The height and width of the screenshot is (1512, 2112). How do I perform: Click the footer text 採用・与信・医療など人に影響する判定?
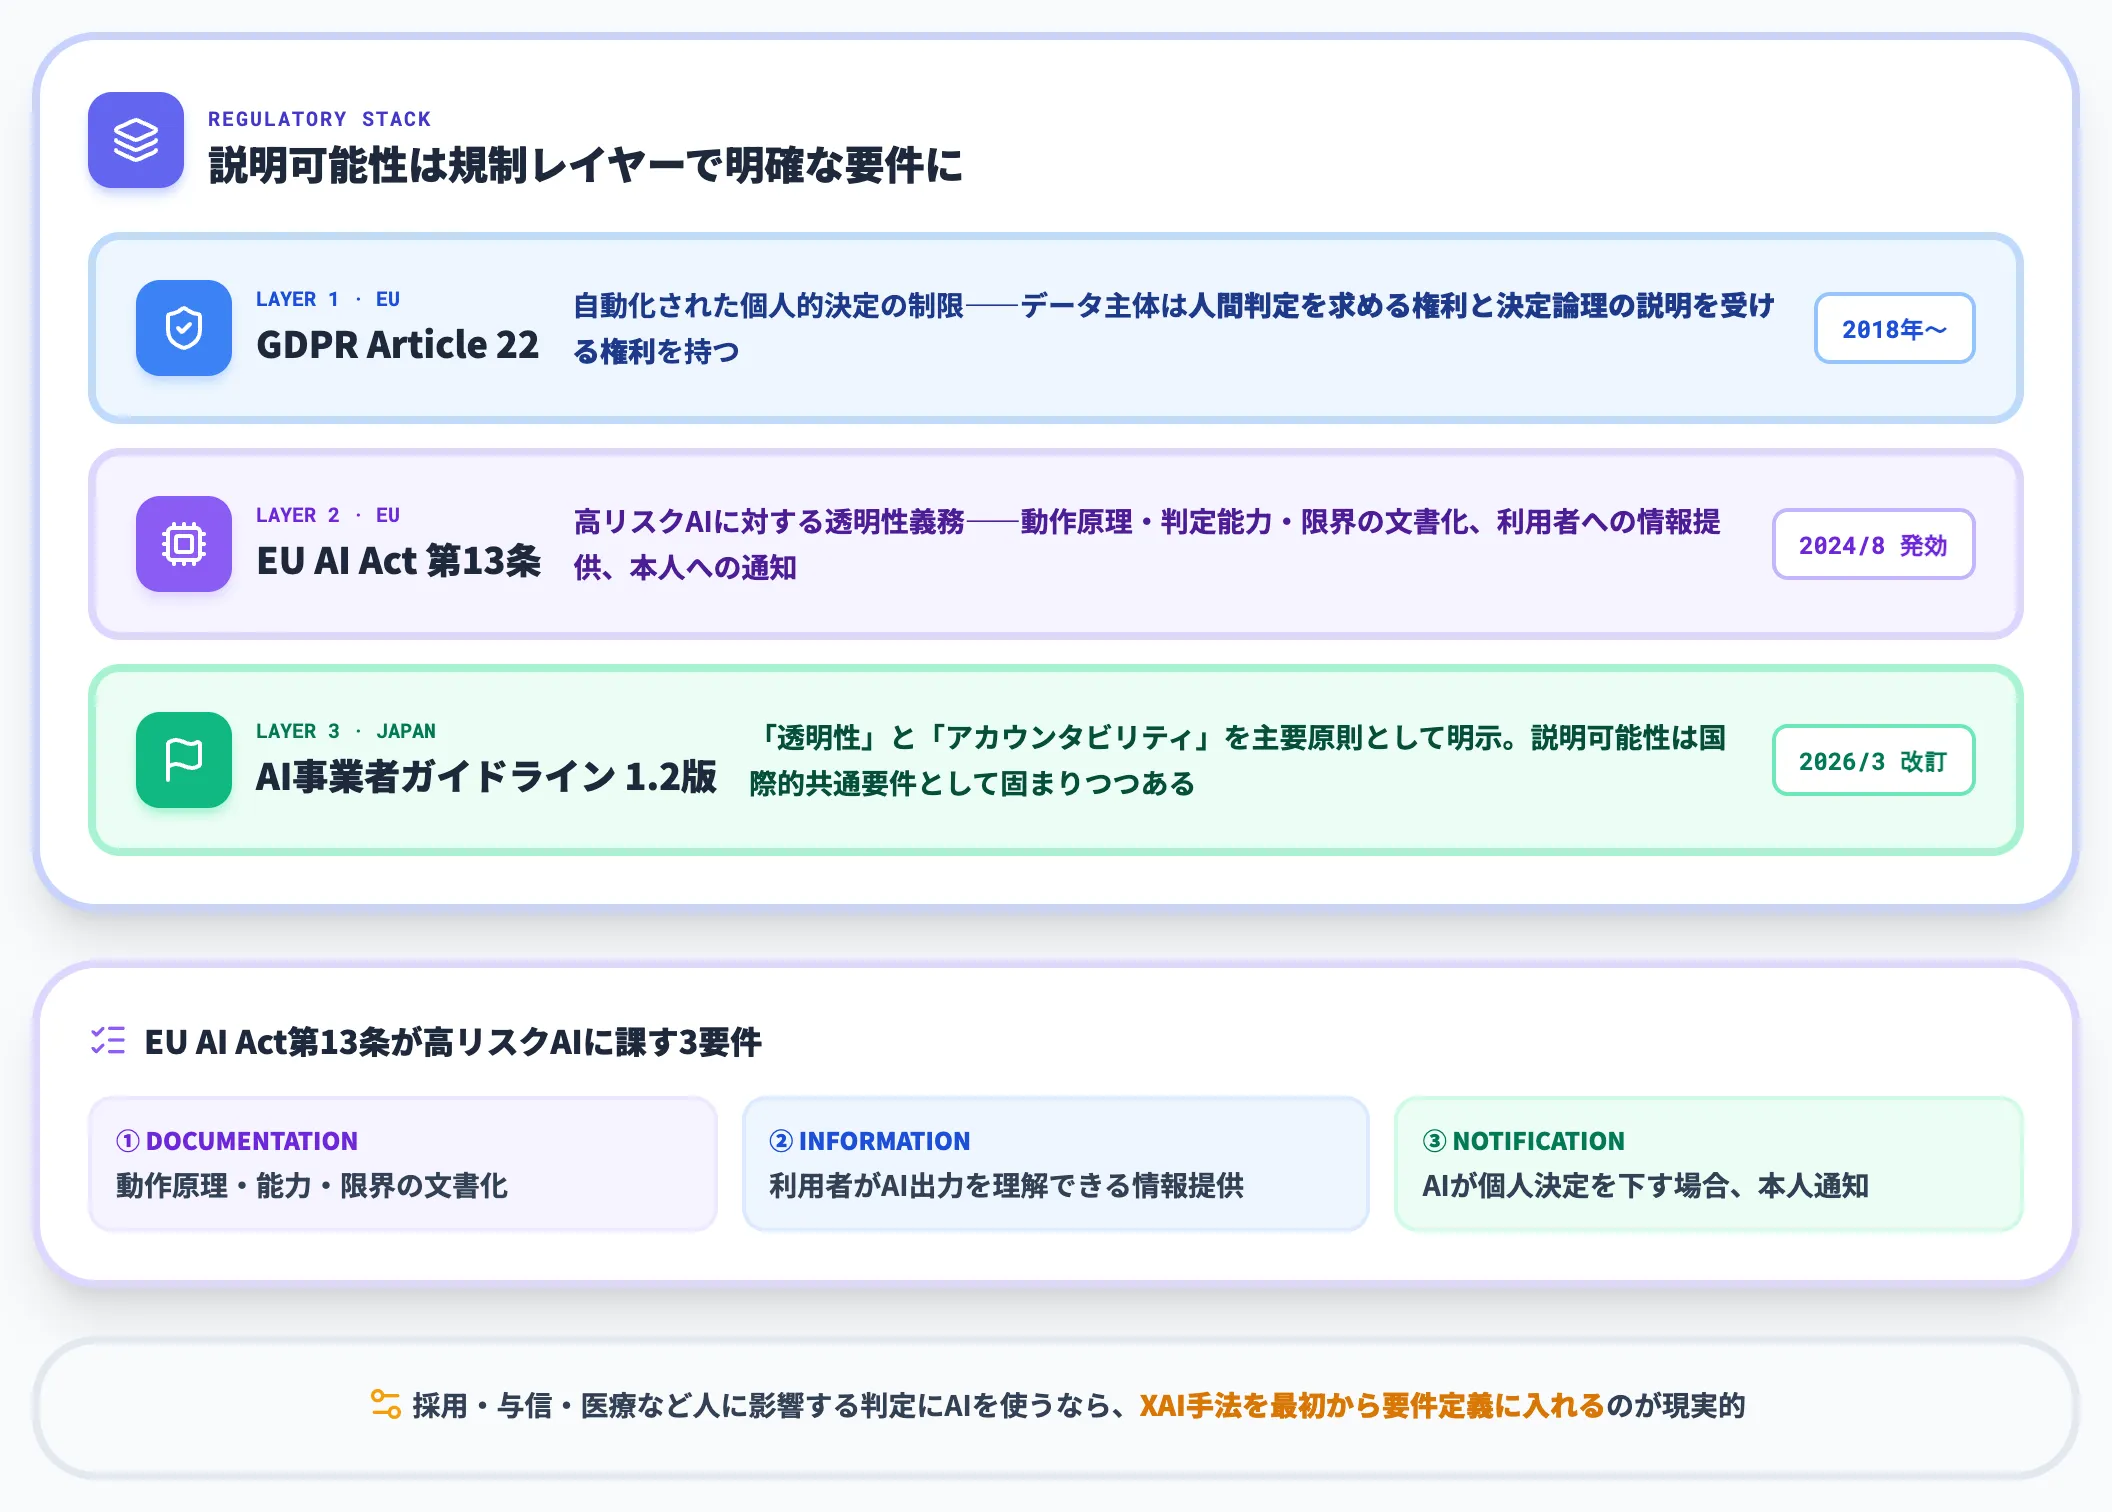click(x=662, y=1405)
